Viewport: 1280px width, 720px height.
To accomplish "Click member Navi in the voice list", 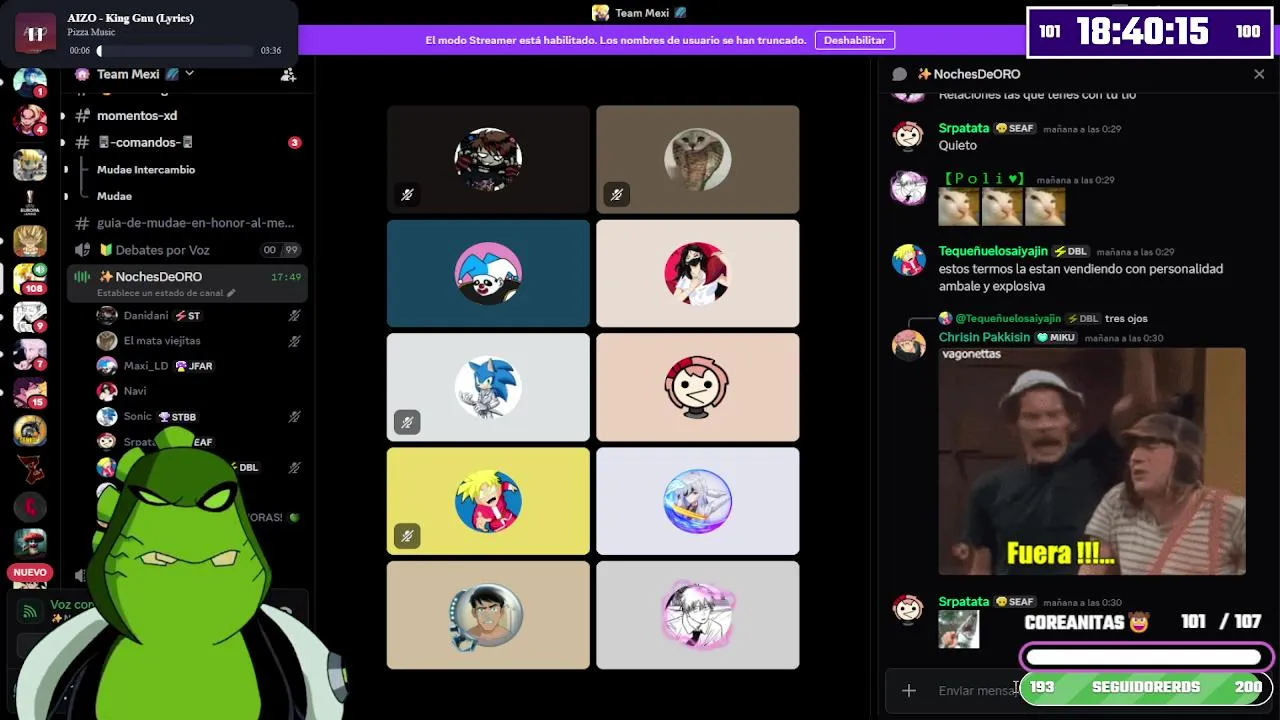I will (x=135, y=391).
